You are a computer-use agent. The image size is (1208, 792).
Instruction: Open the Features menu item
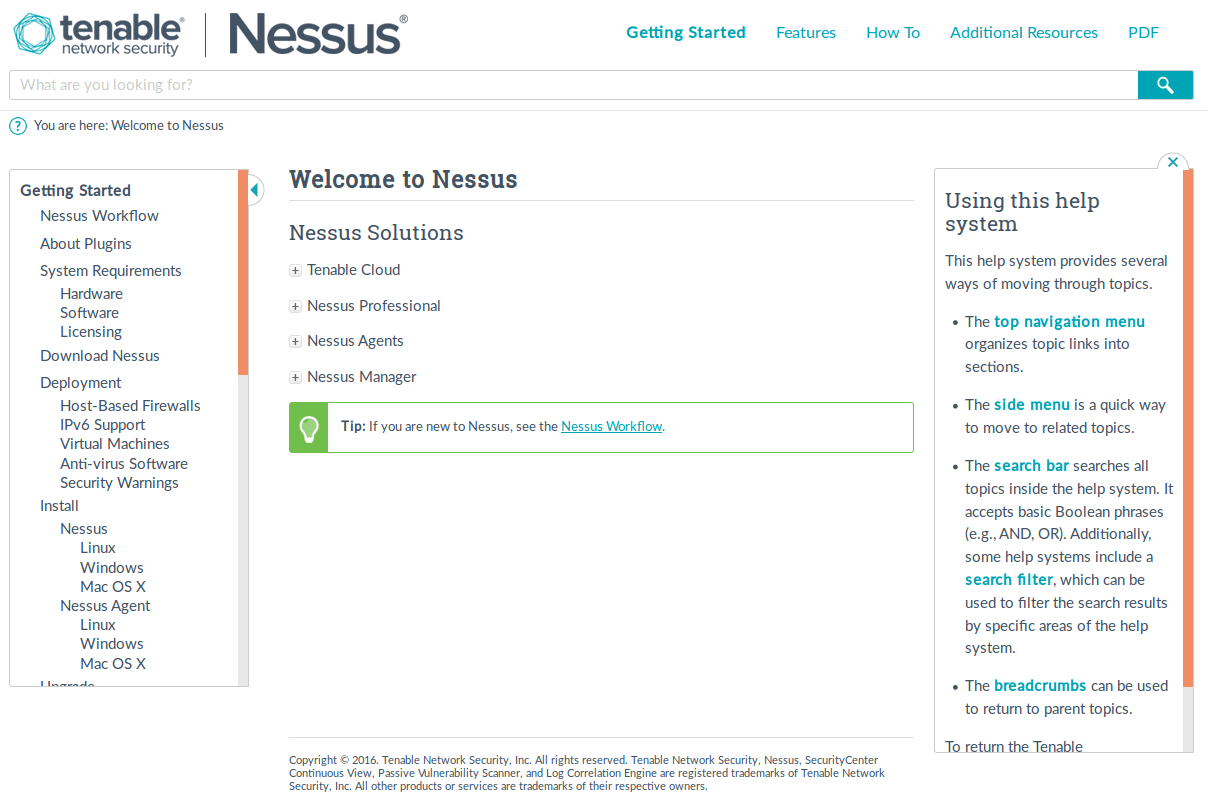coord(806,32)
